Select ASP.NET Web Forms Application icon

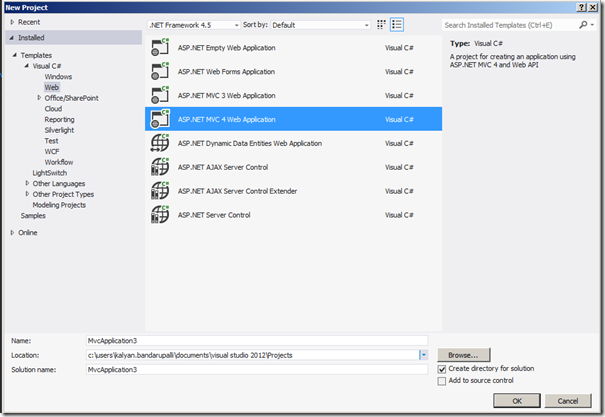(x=160, y=71)
